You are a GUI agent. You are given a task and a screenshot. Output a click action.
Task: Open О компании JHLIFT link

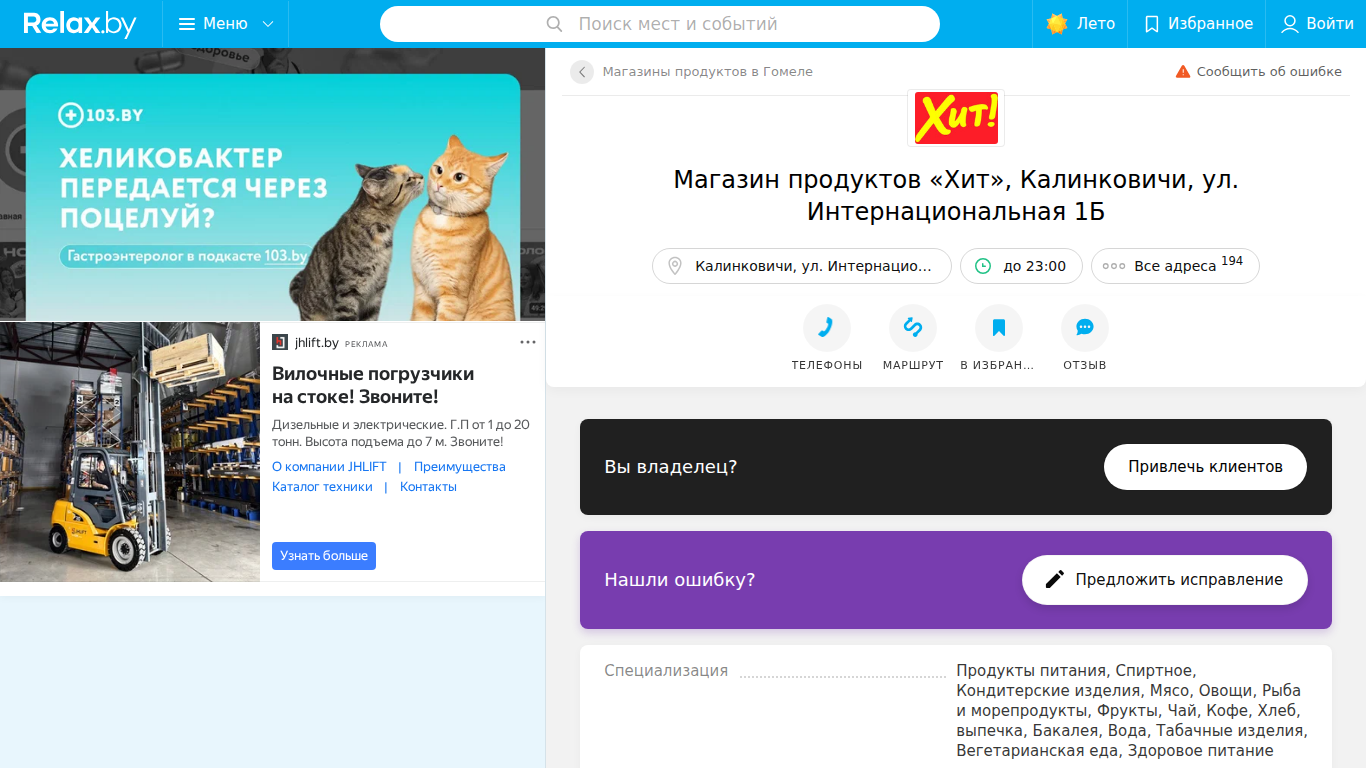(x=329, y=467)
